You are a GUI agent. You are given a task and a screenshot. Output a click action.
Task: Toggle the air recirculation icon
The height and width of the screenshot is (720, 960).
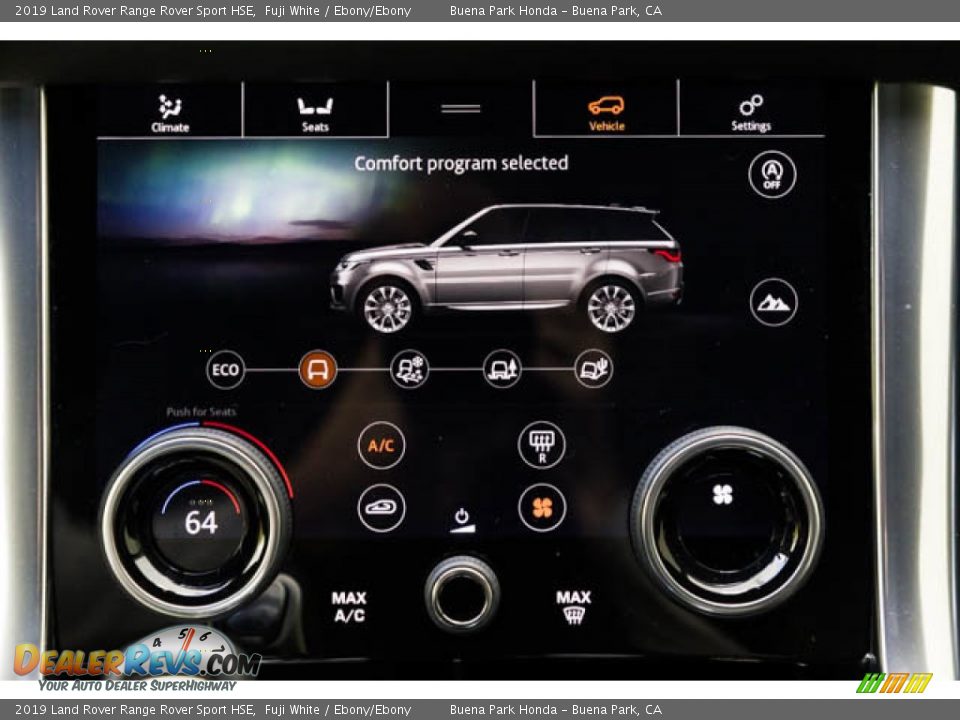click(x=381, y=508)
